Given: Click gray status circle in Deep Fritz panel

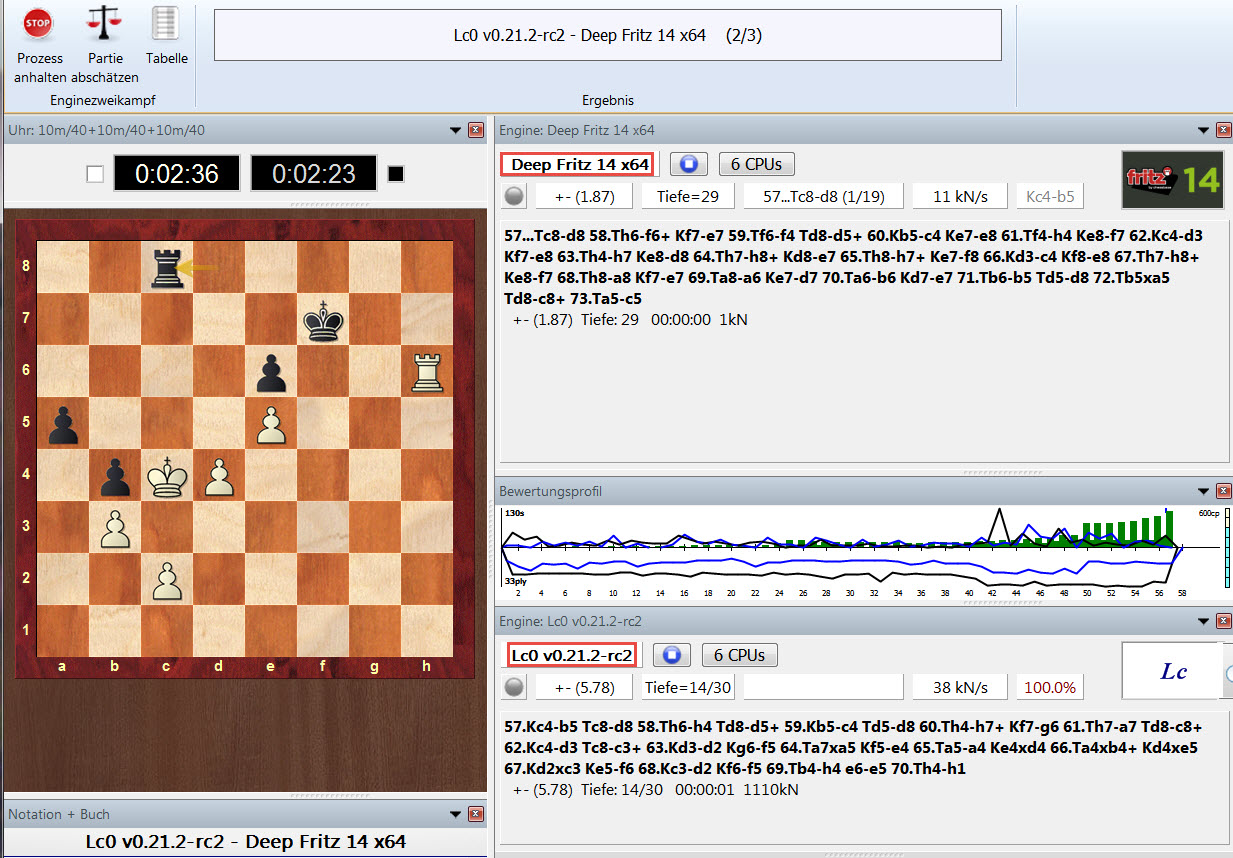Looking at the screenshot, I should [x=514, y=196].
